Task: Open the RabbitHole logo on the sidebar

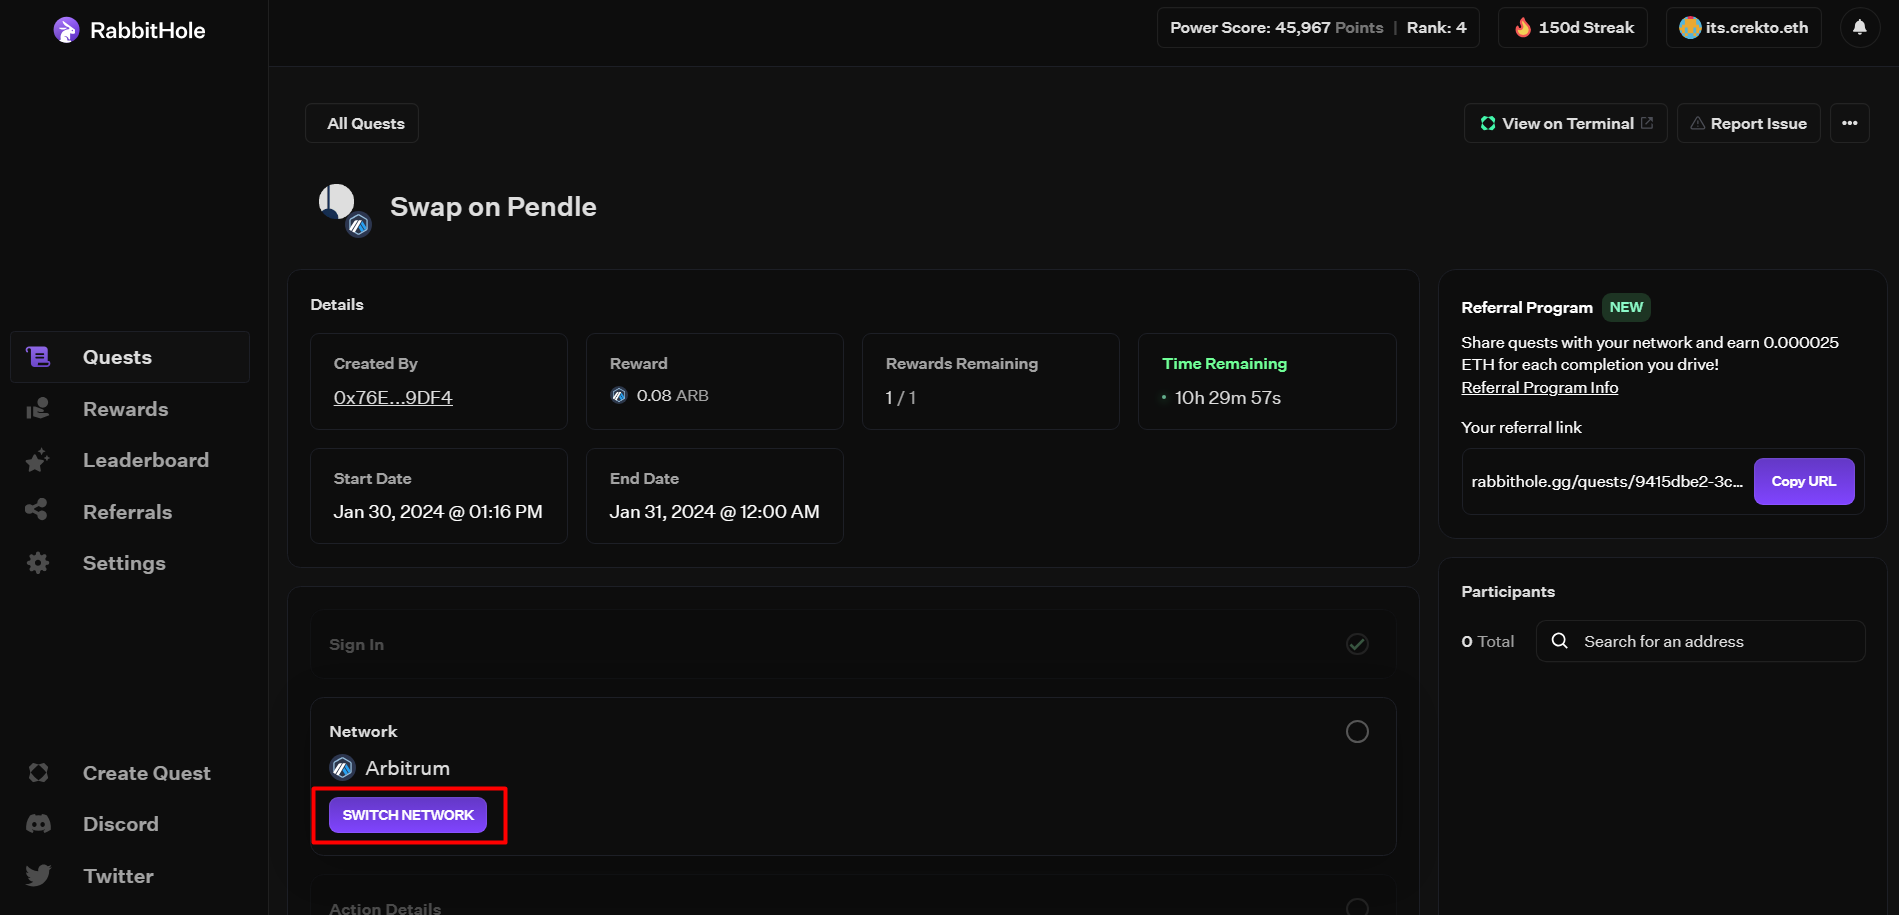Action: pos(65,29)
